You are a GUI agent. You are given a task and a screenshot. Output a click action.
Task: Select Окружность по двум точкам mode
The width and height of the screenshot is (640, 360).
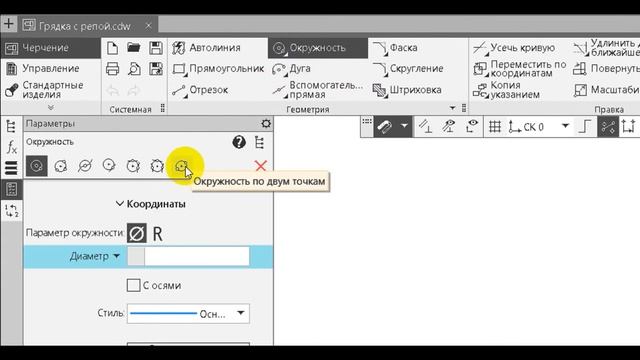click(181, 166)
